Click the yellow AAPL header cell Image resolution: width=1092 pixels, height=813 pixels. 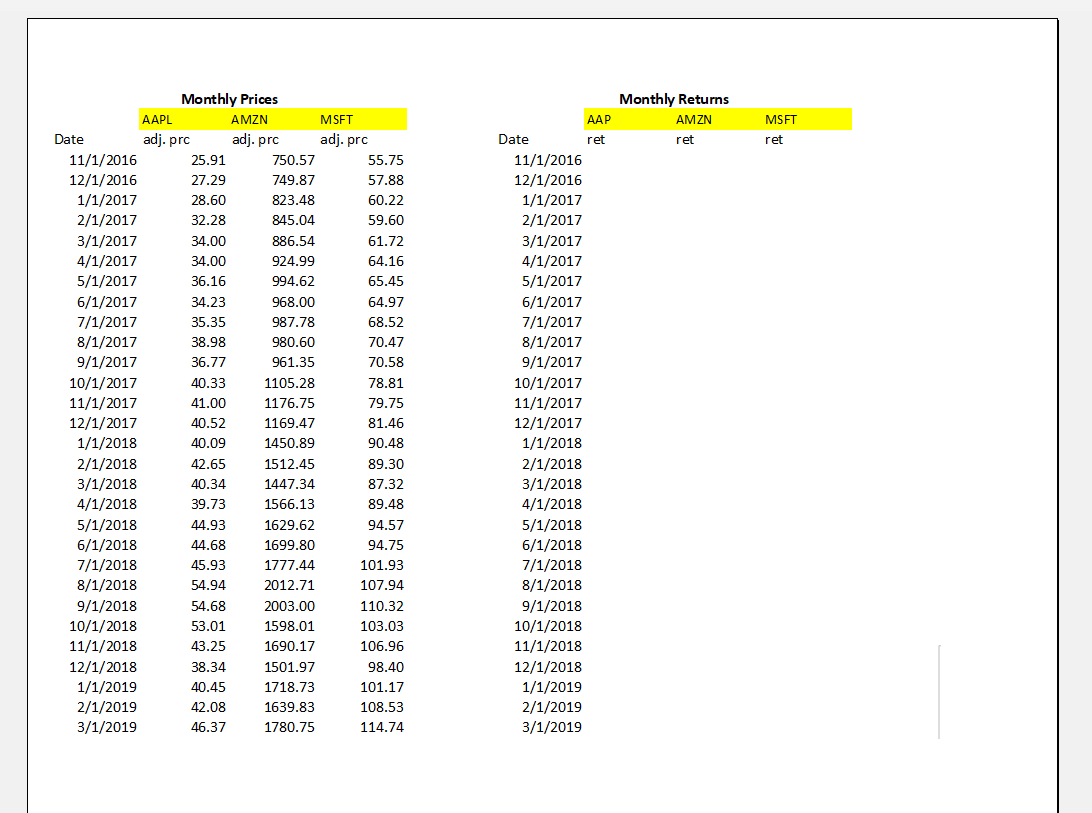coord(160,119)
